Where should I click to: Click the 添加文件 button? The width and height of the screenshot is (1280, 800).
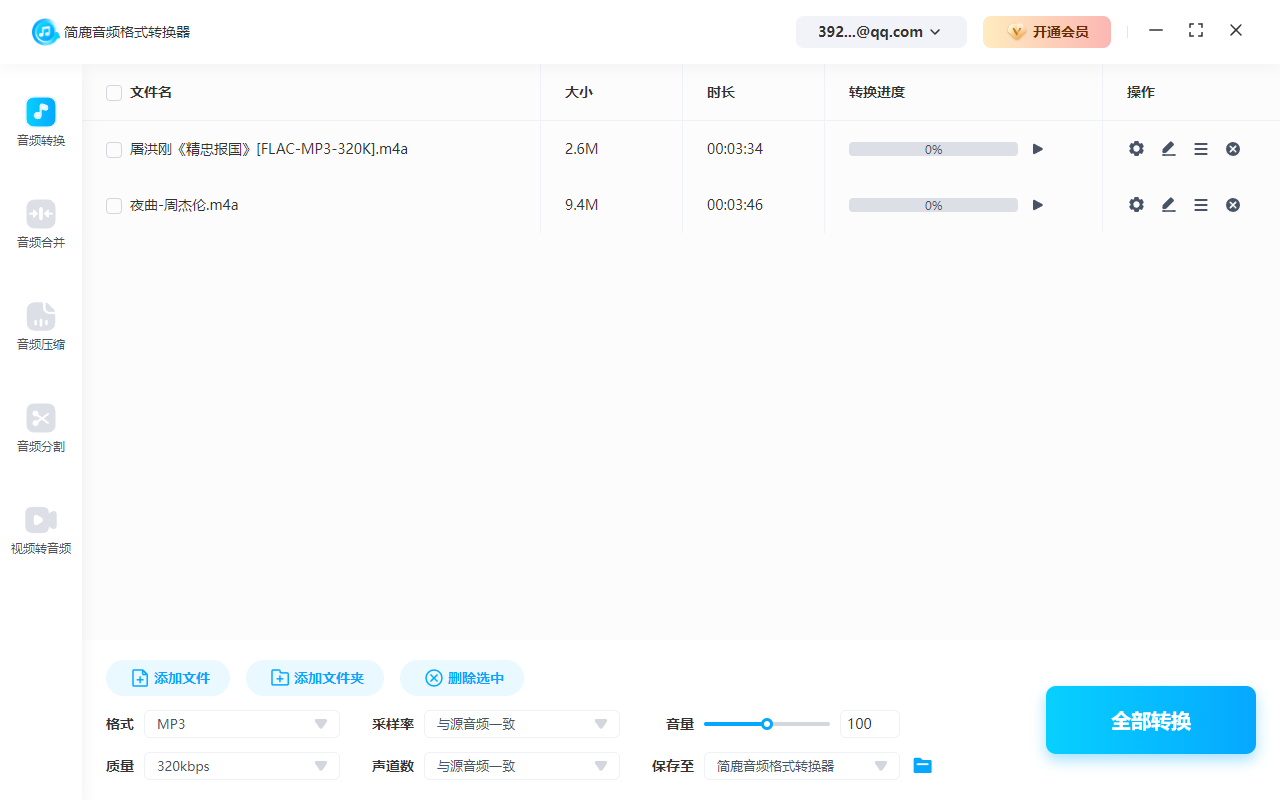[x=168, y=678]
